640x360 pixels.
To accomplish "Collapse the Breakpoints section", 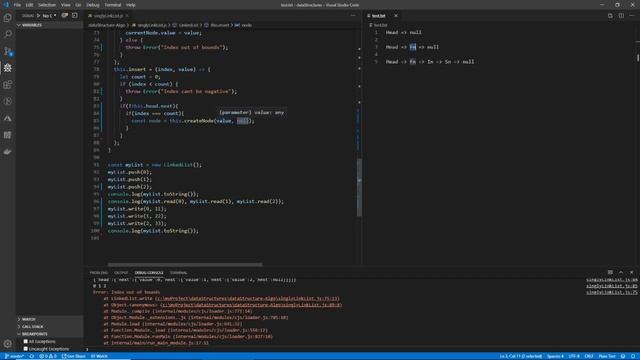I will 49,334.
